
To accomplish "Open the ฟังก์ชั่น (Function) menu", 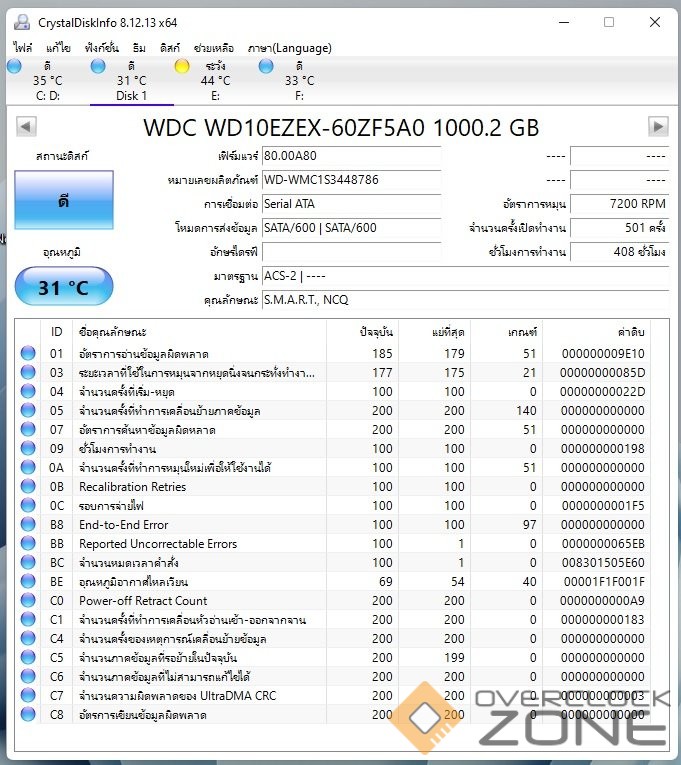I will (101, 48).
